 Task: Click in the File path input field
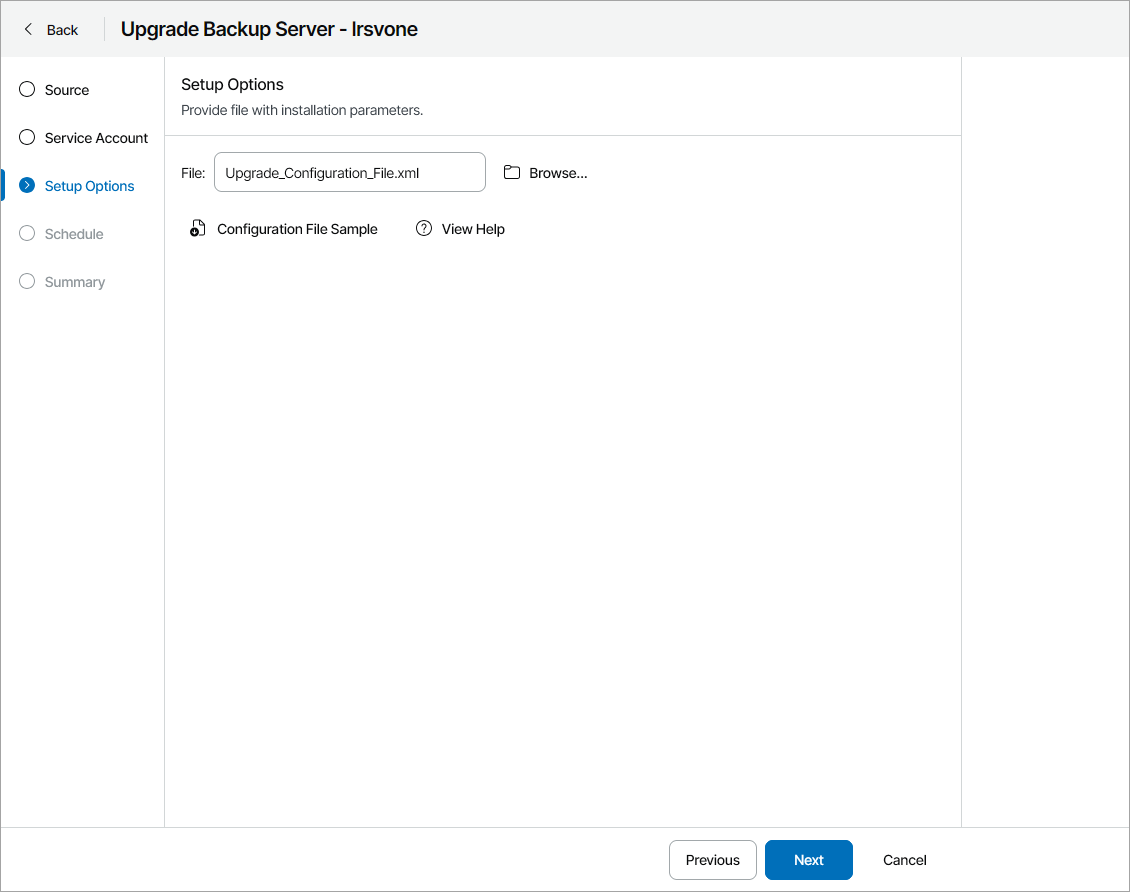(x=349, y=172)
